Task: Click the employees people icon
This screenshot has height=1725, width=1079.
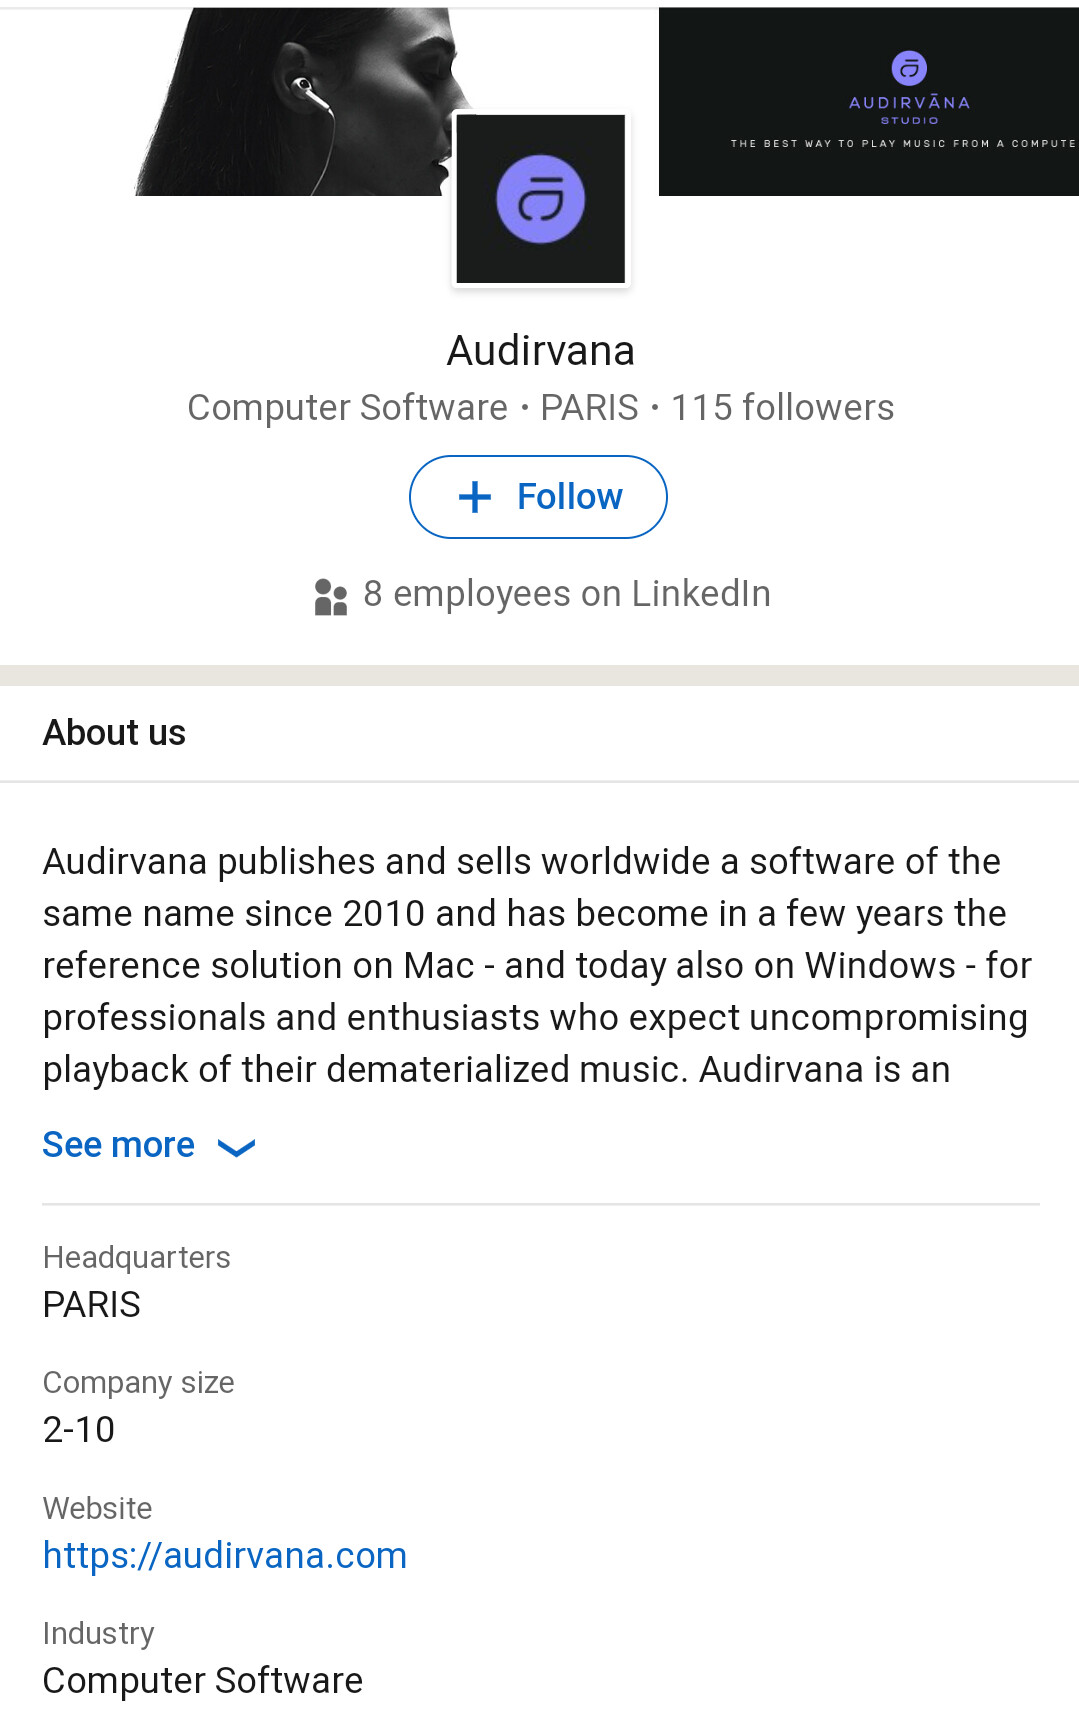Action: (330, 597)
